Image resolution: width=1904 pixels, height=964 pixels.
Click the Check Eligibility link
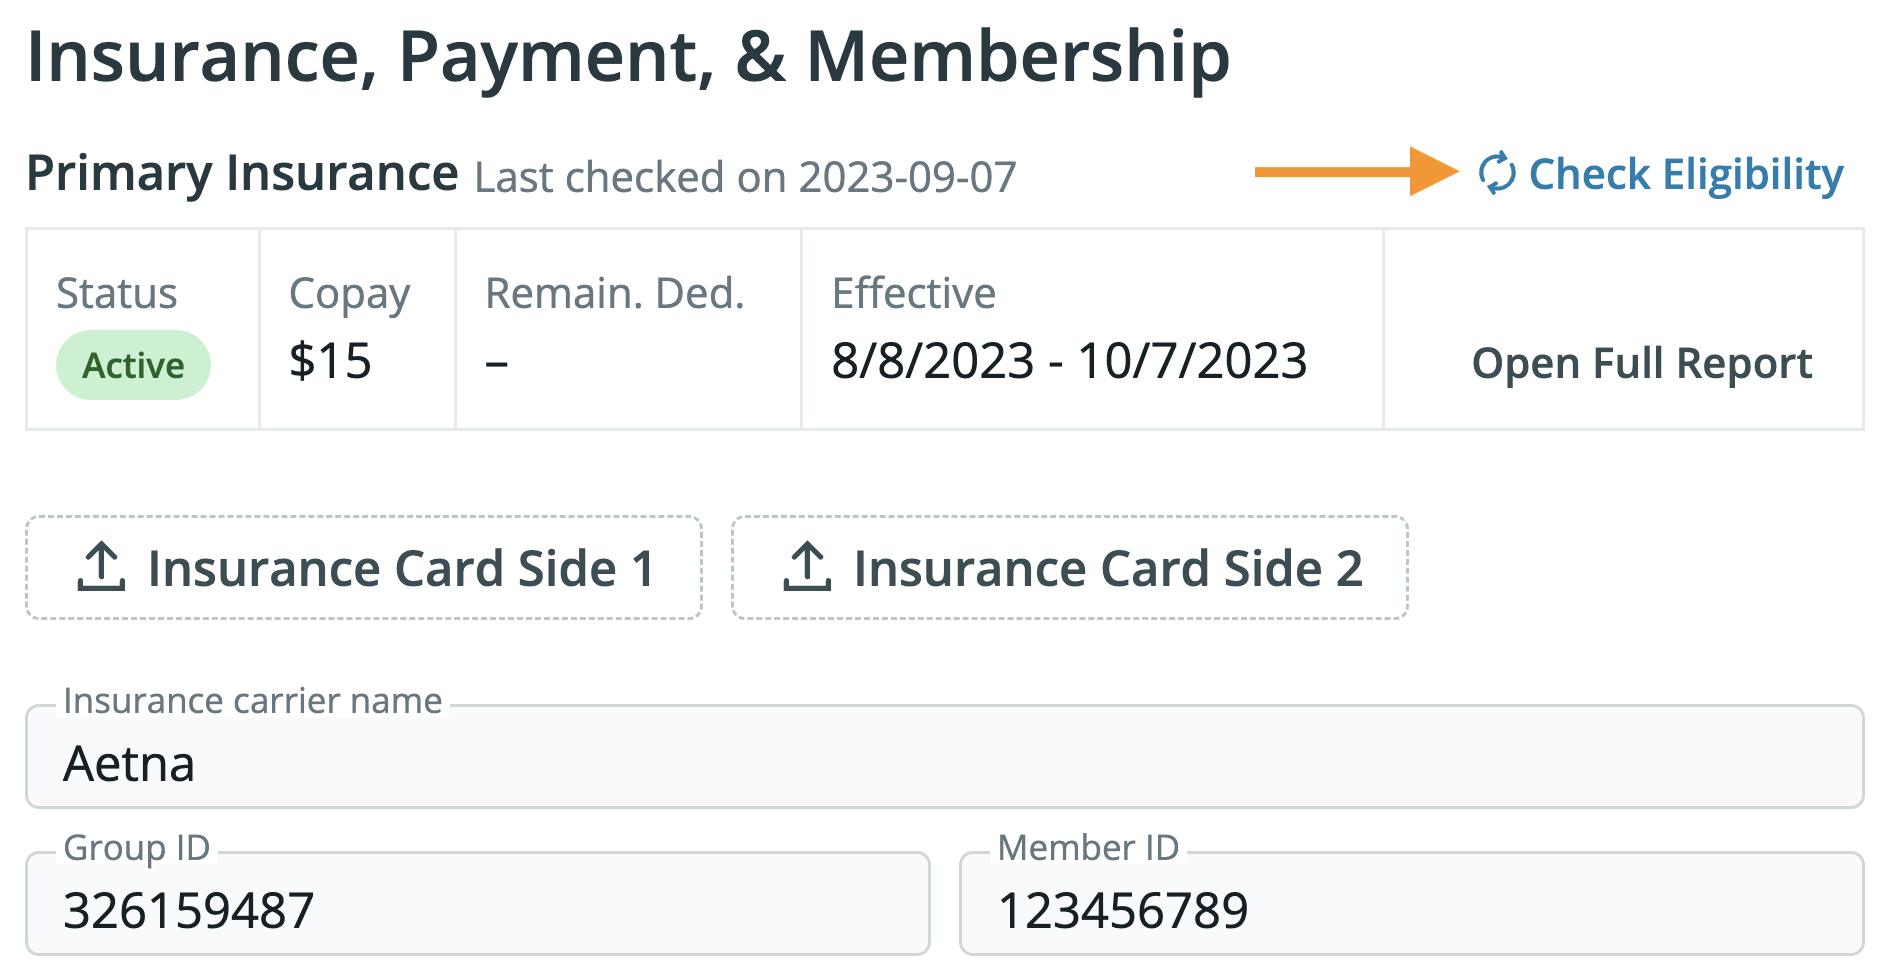(1685, 174)
